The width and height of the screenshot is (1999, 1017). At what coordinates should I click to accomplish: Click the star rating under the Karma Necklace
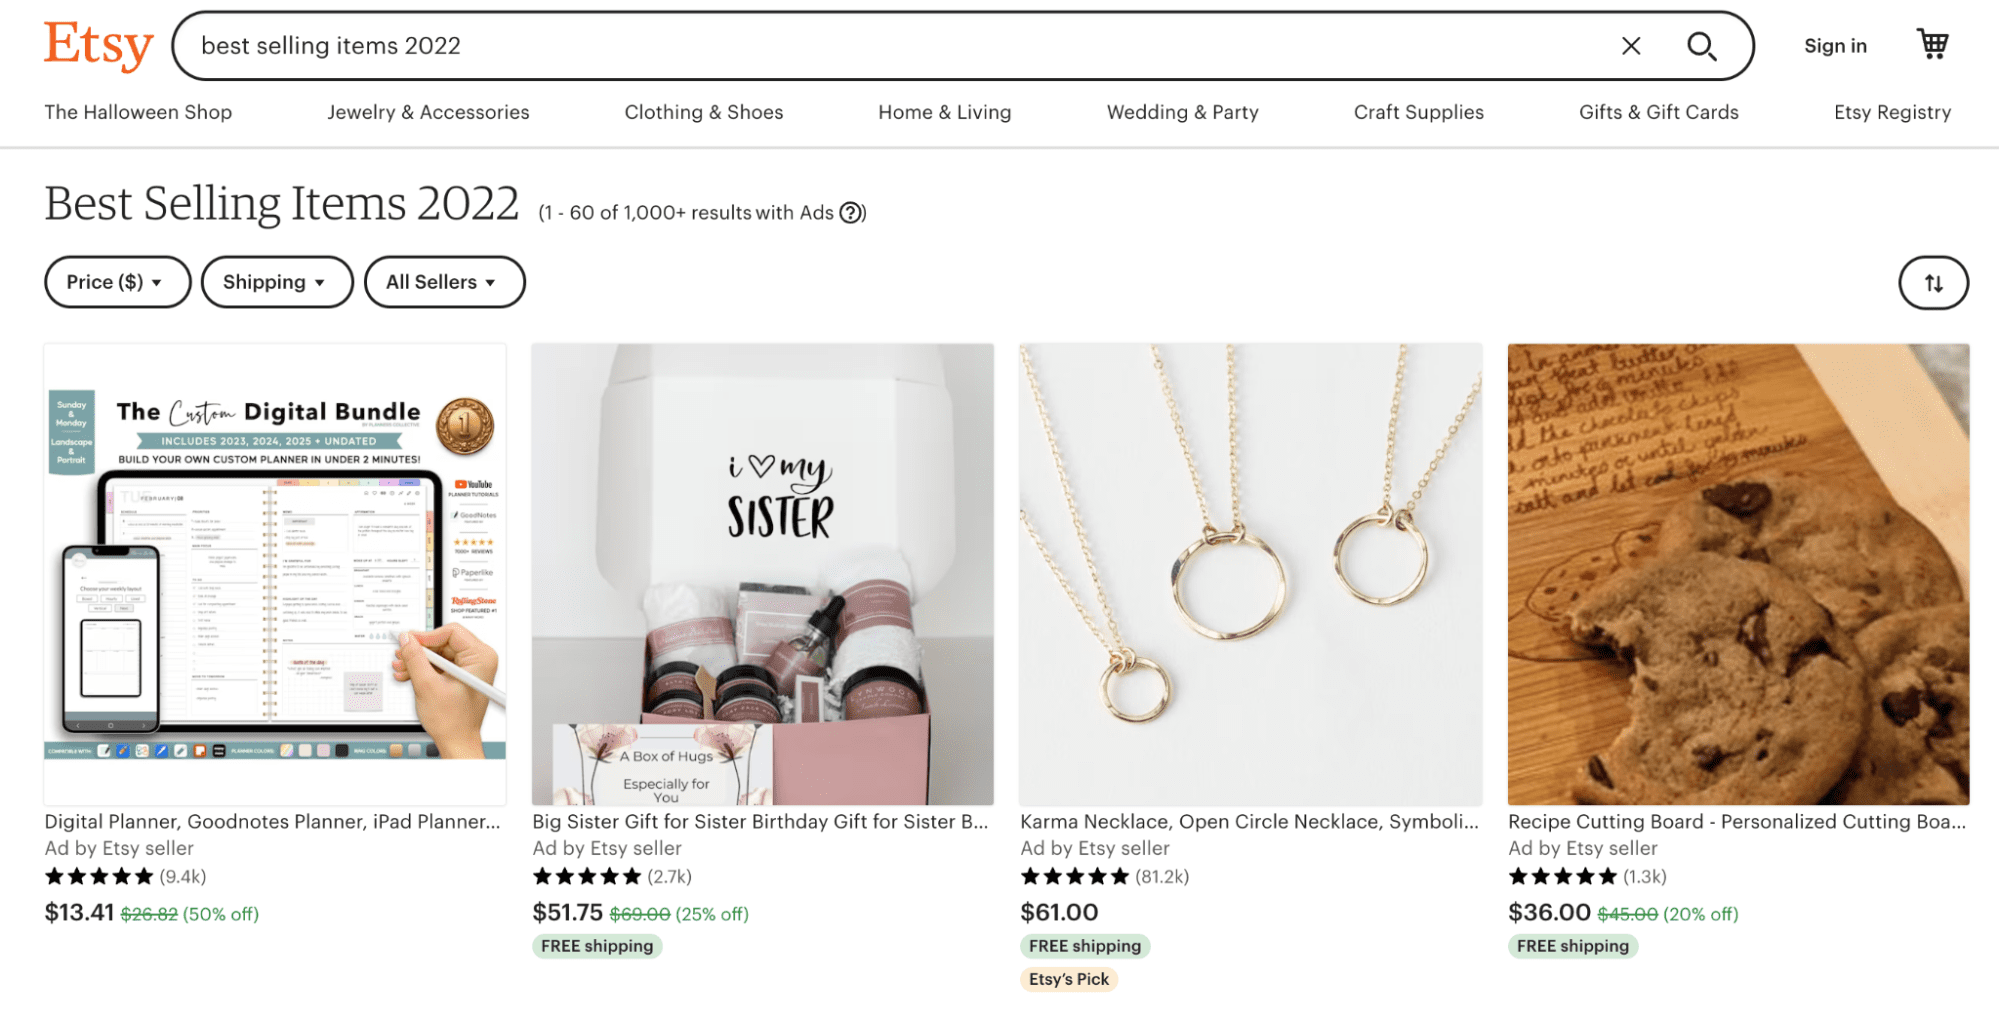click(1075, 876)
